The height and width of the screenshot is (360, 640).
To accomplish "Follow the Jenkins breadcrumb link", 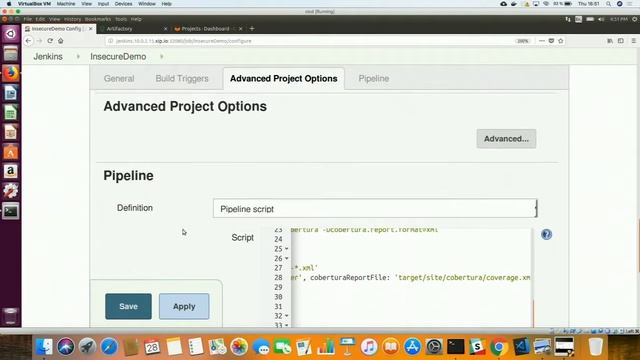I will pos(48,57).
